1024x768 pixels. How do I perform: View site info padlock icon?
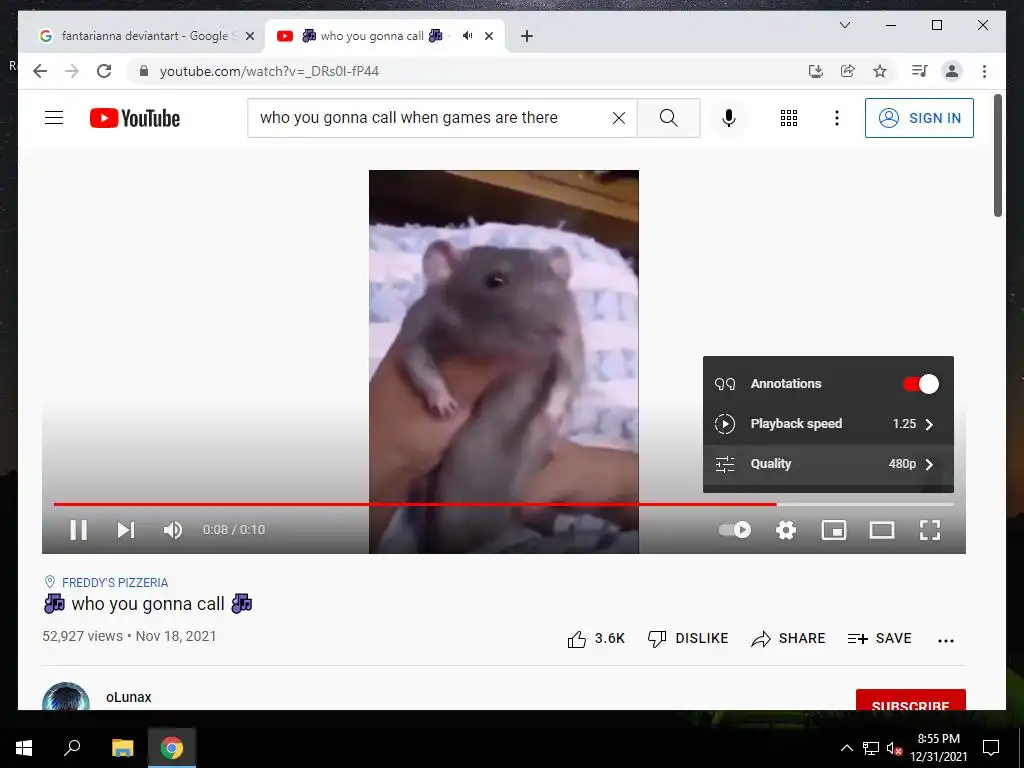tap(144, 71)
